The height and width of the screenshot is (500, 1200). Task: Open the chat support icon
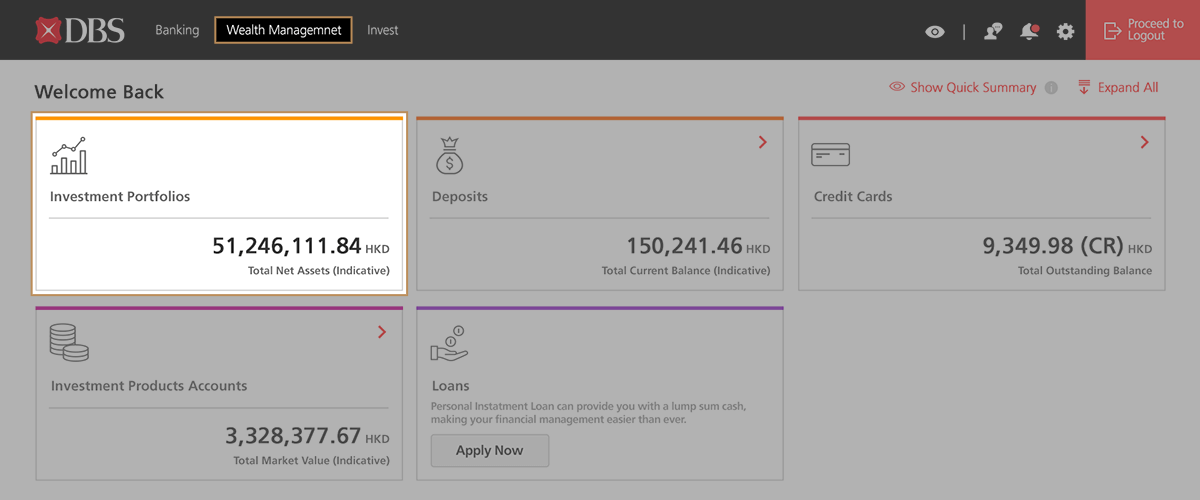(x=992, y=31)
